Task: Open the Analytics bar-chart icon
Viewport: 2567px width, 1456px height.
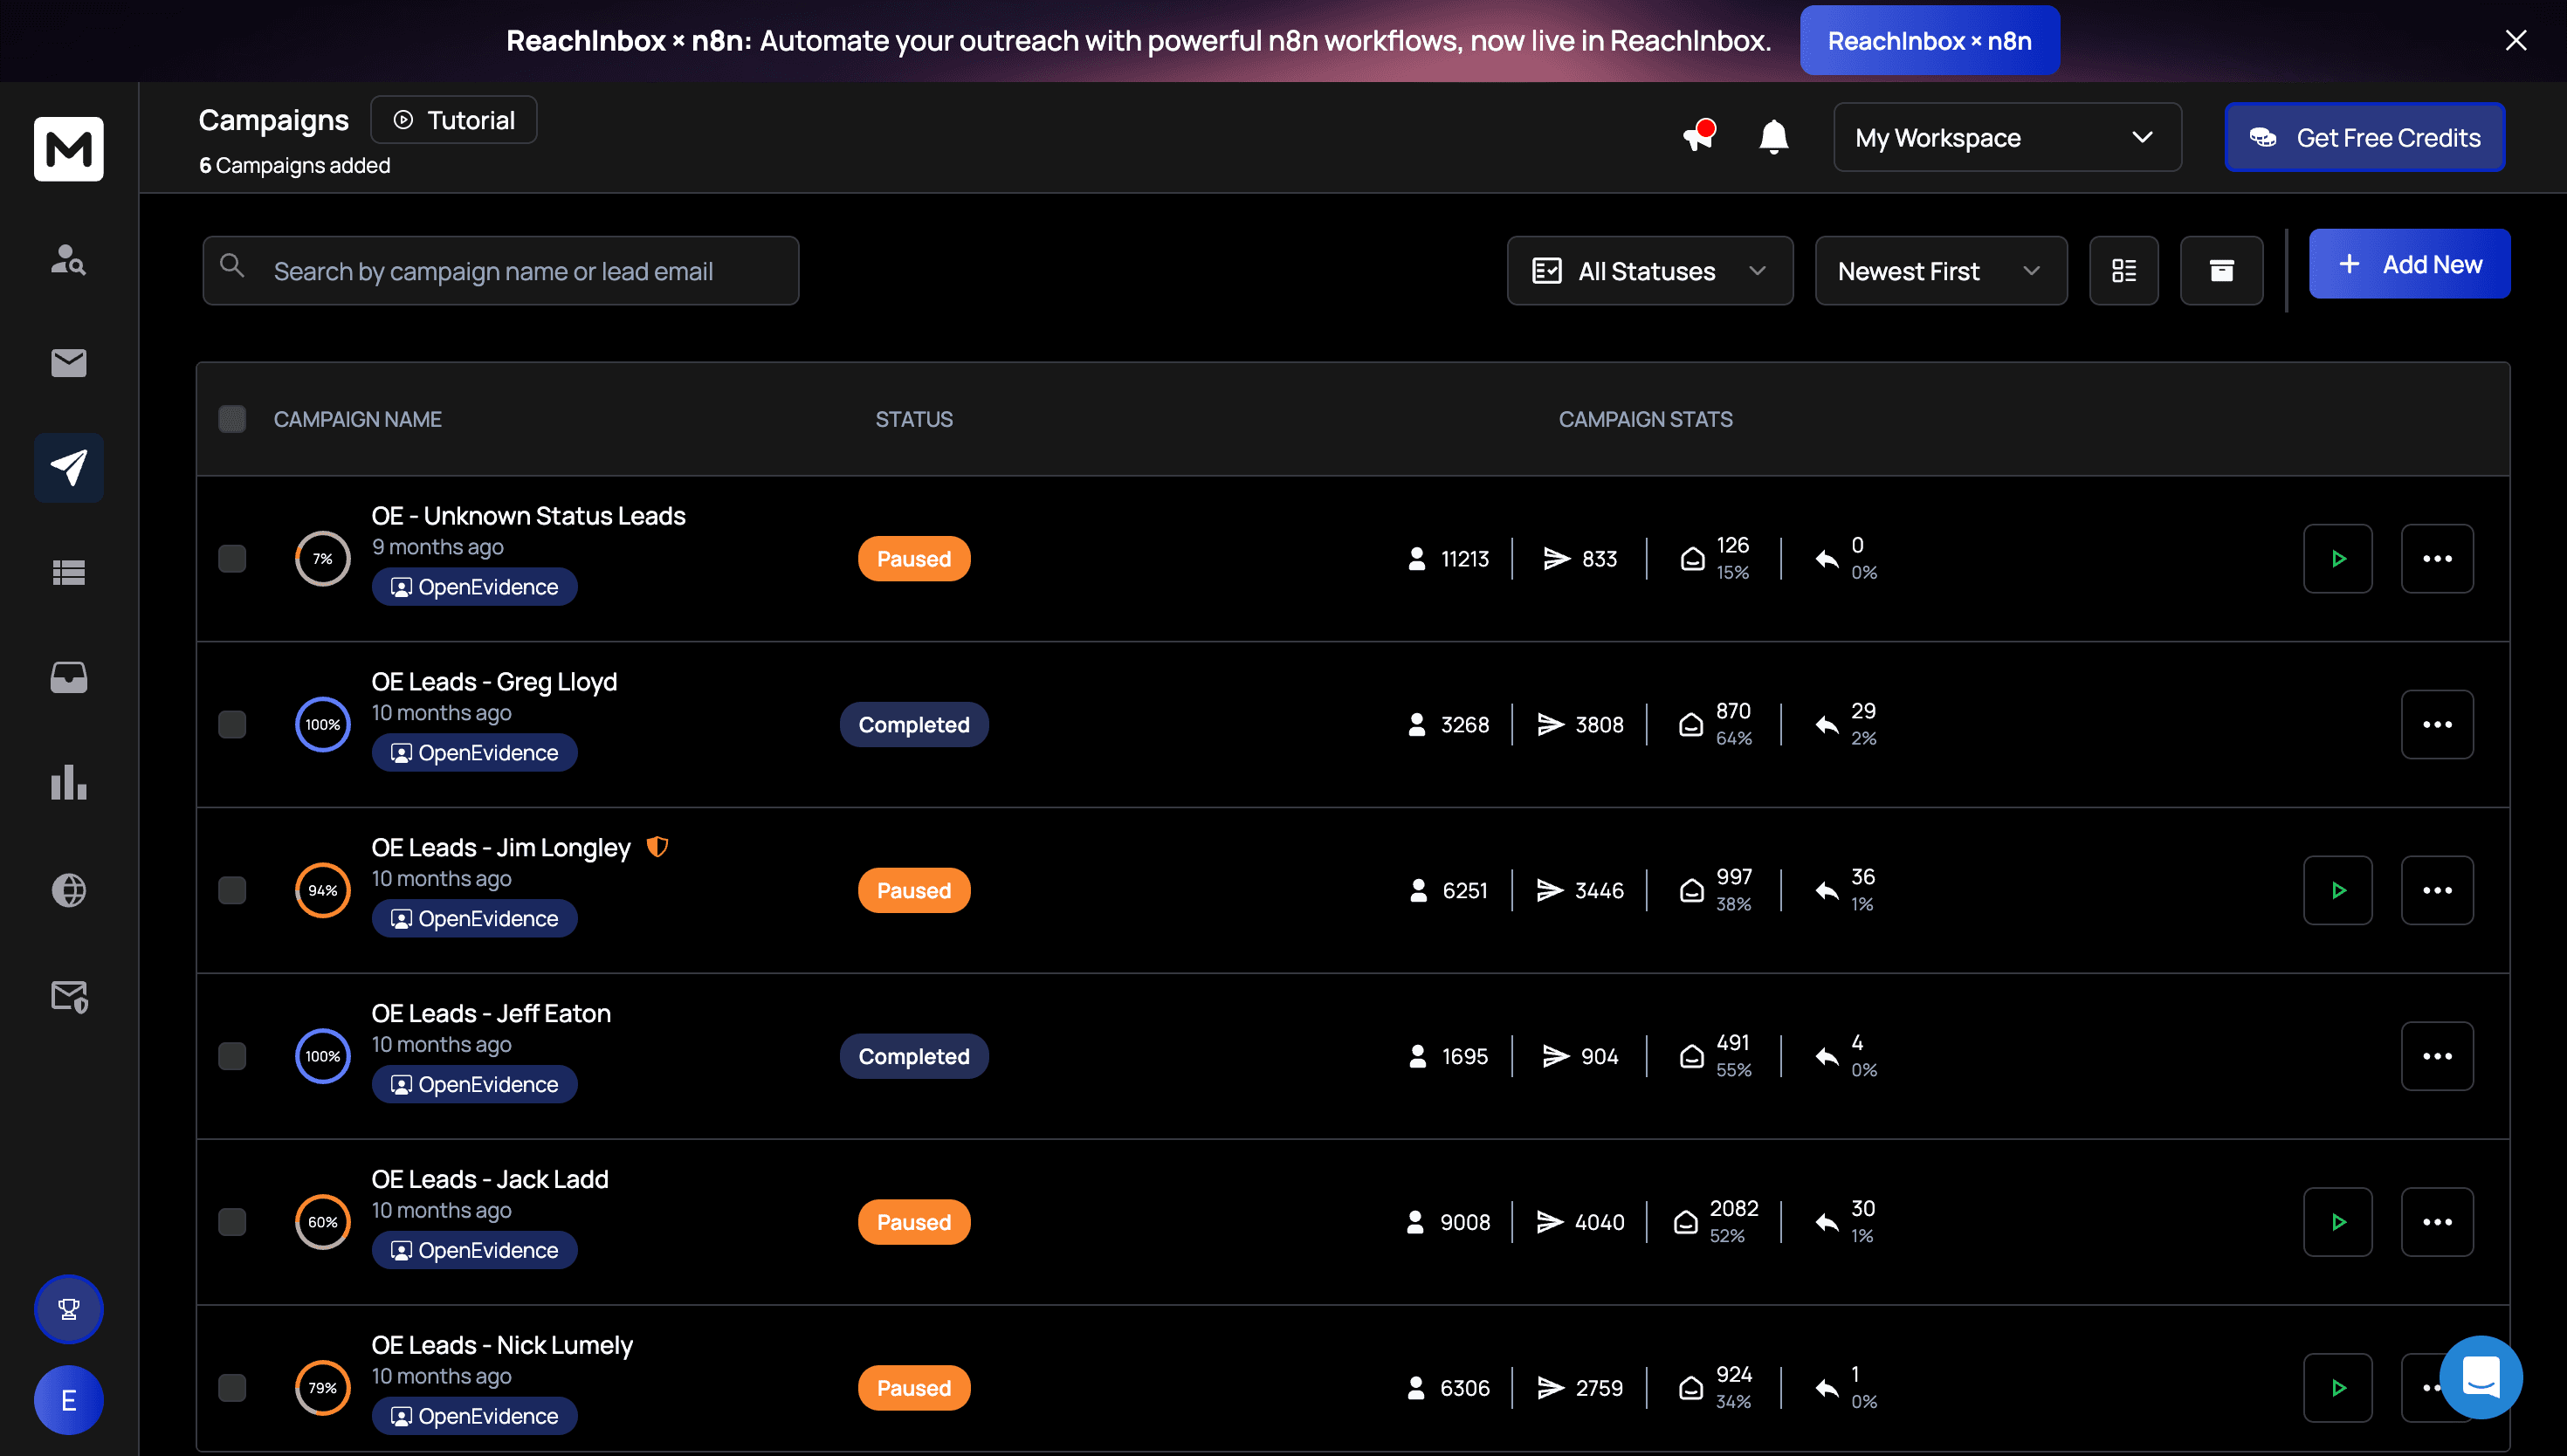Action: click(x=68, y=783)
